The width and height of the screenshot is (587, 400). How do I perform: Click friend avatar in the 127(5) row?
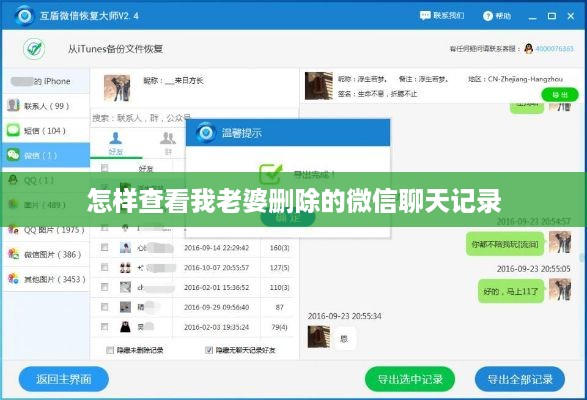(x=125, y=267)
